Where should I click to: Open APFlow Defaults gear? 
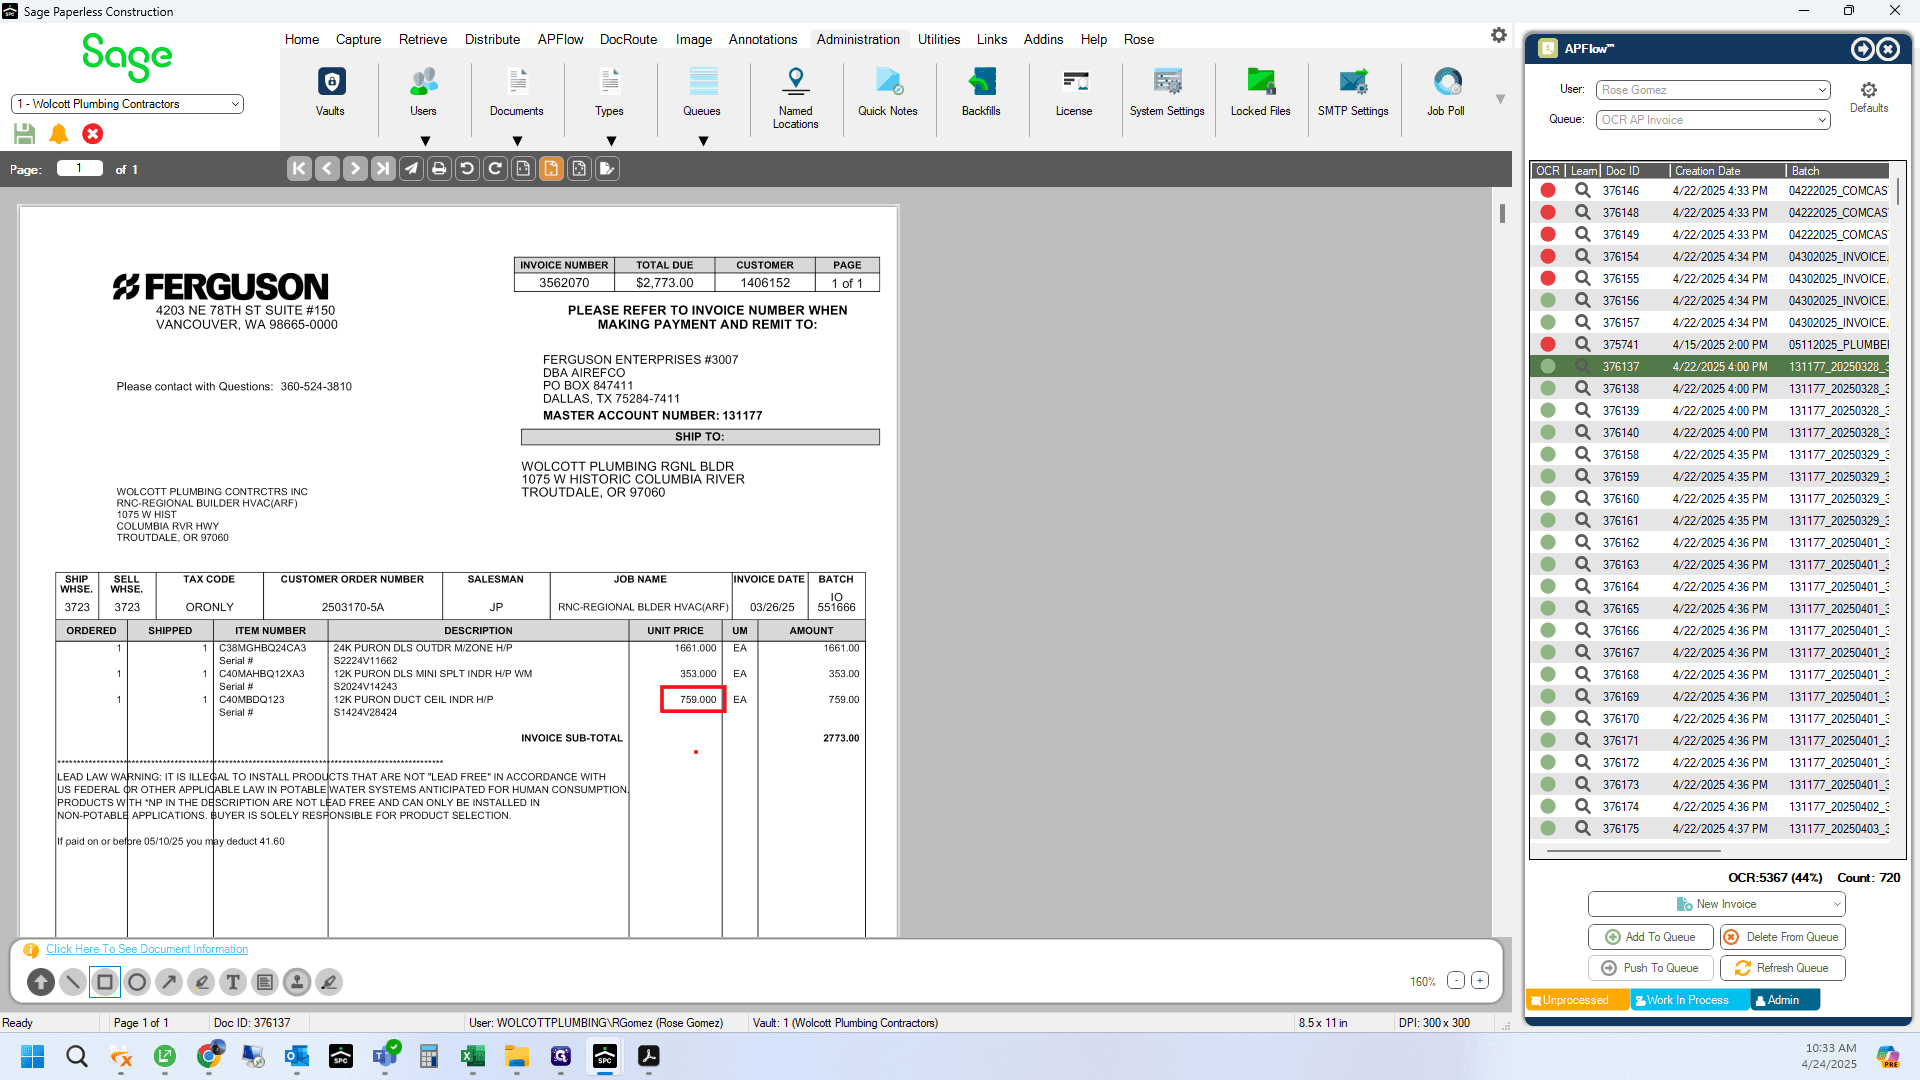pos(1869,97)
